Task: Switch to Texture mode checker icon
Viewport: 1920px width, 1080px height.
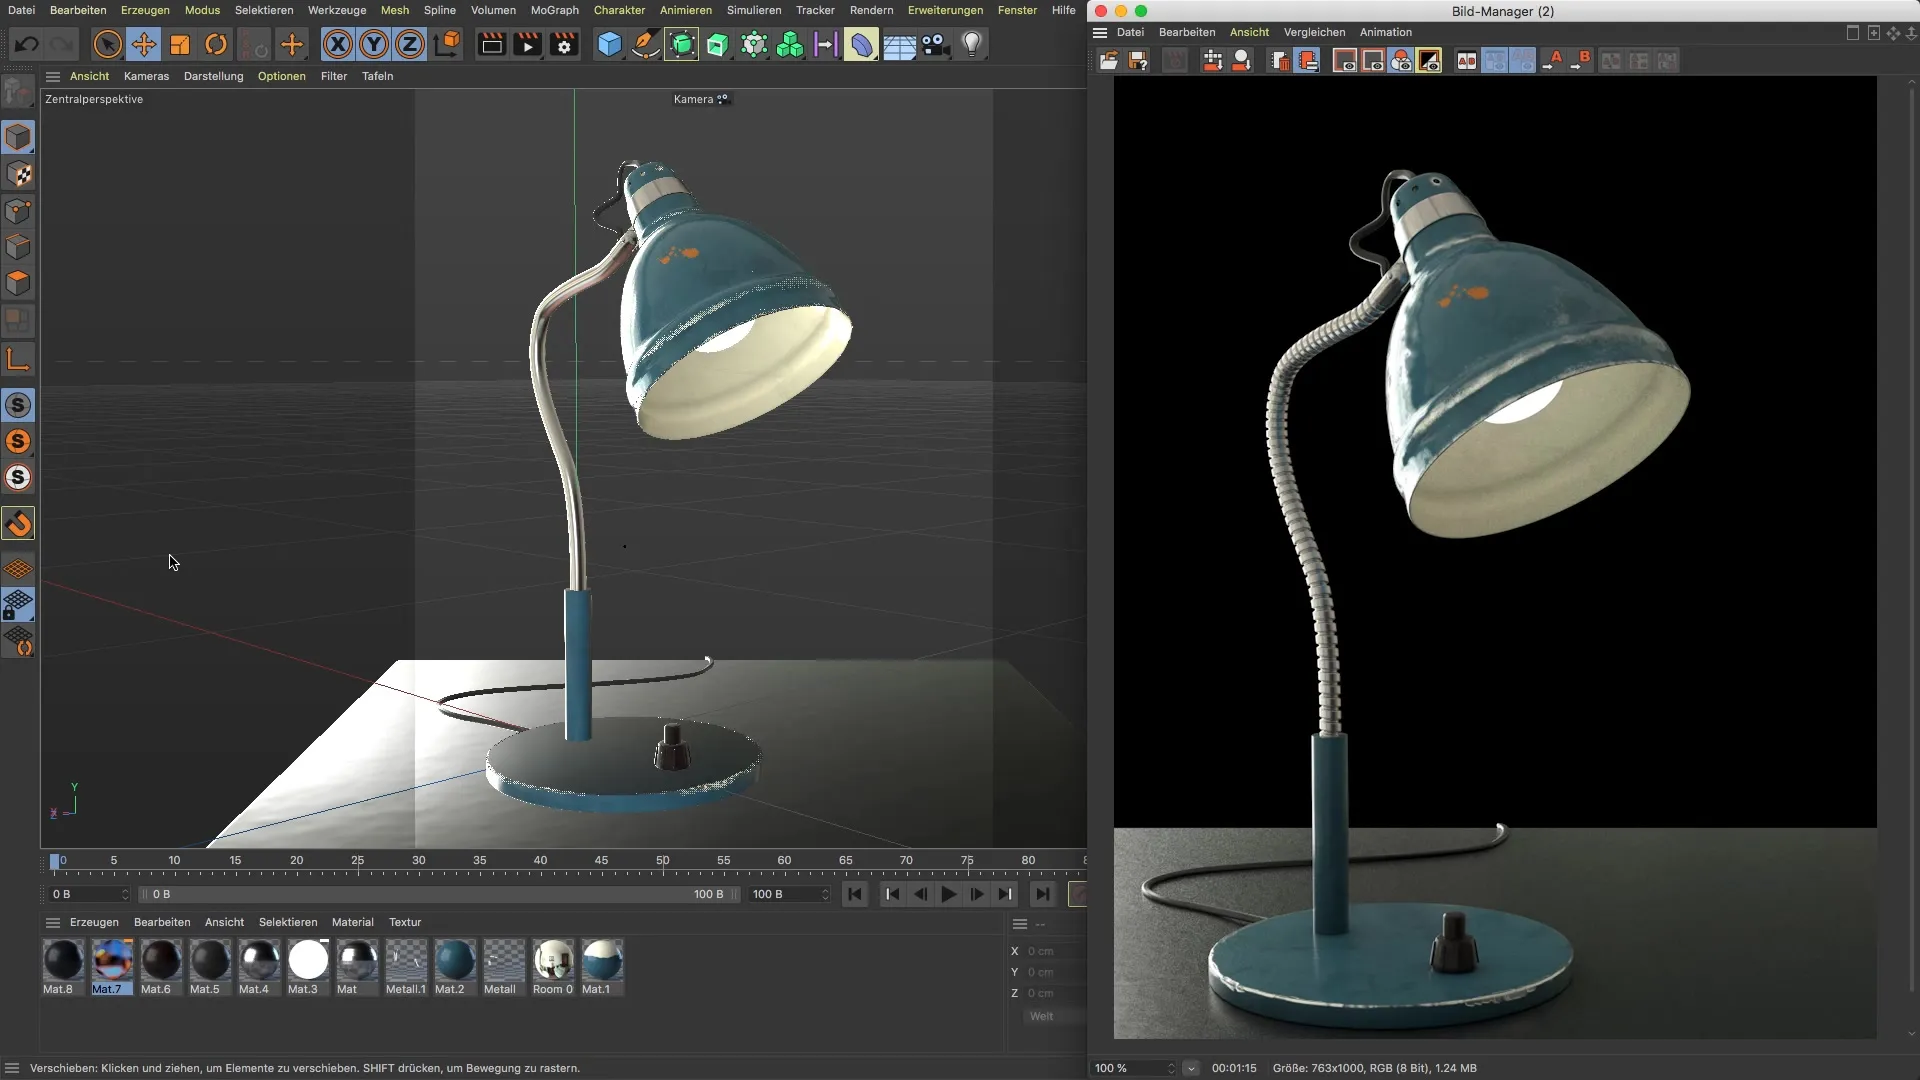Action: (18, 174)
